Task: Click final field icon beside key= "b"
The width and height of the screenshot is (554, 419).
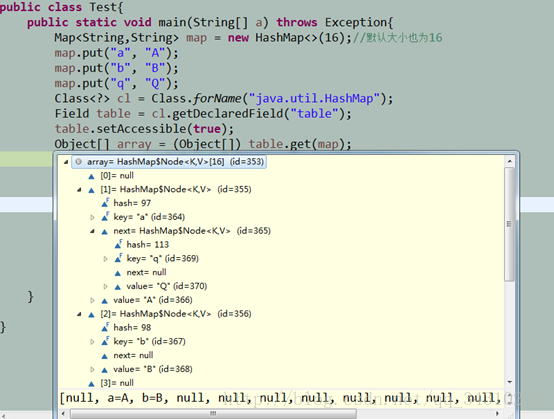Action: tap(105, 341)
